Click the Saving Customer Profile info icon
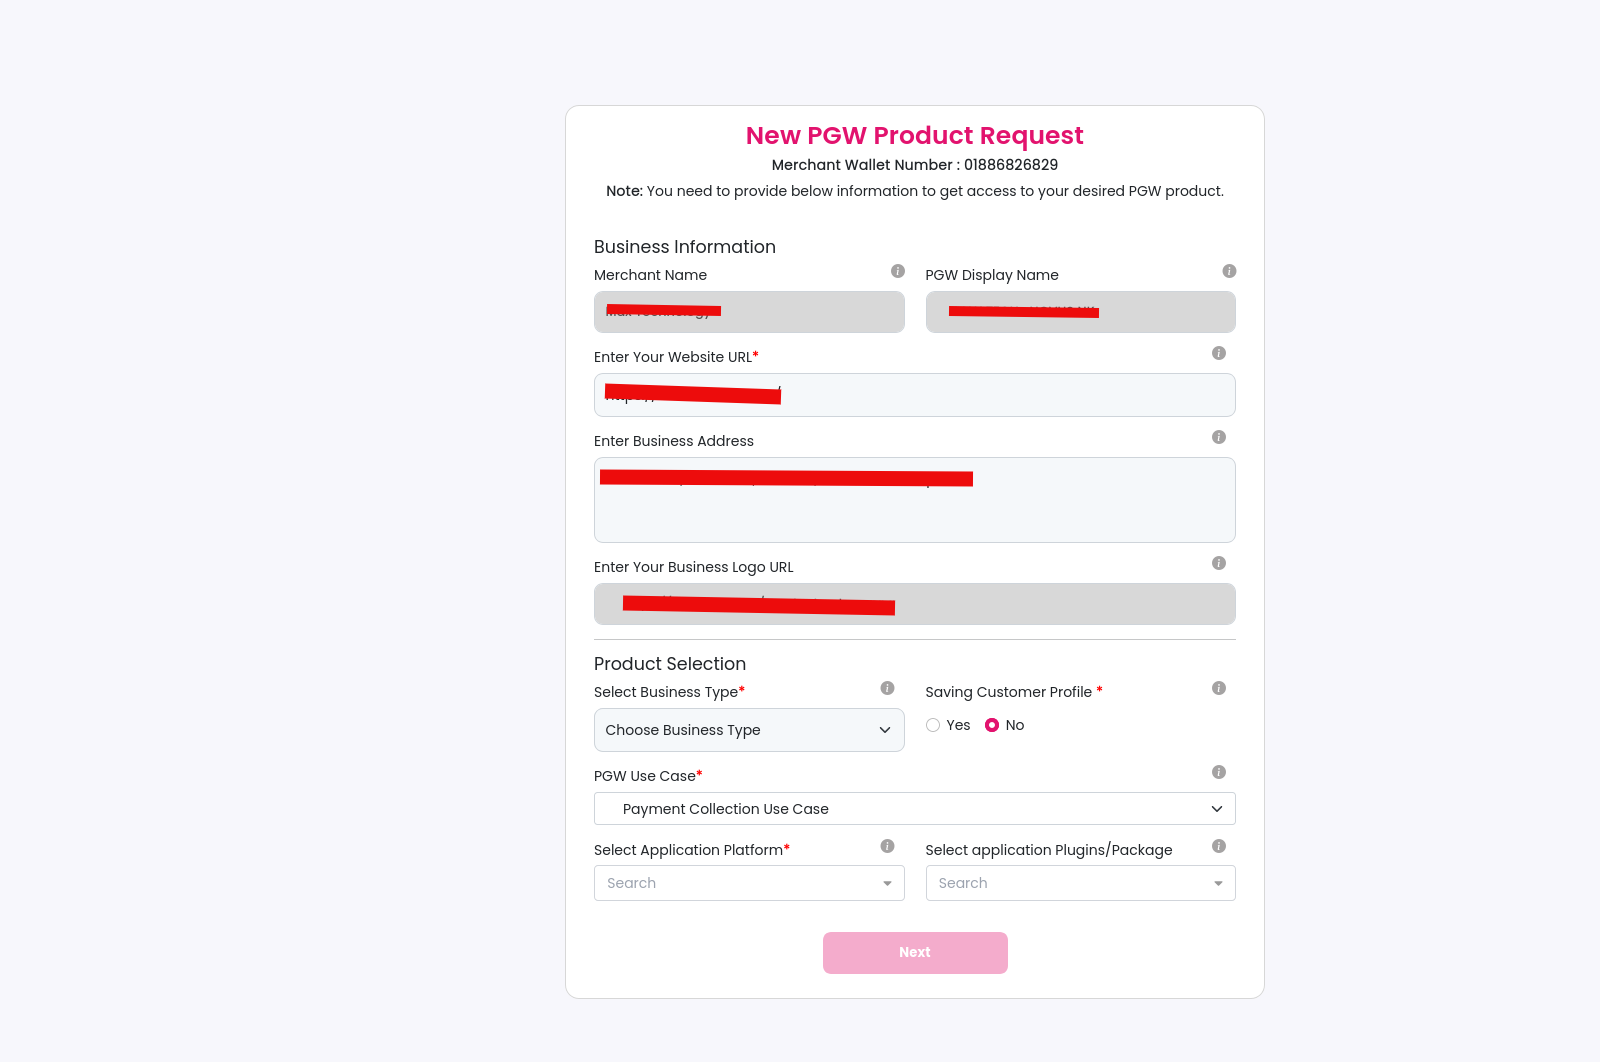Viewport: 1600px width, 1062px height. [x=1218, y=688]
